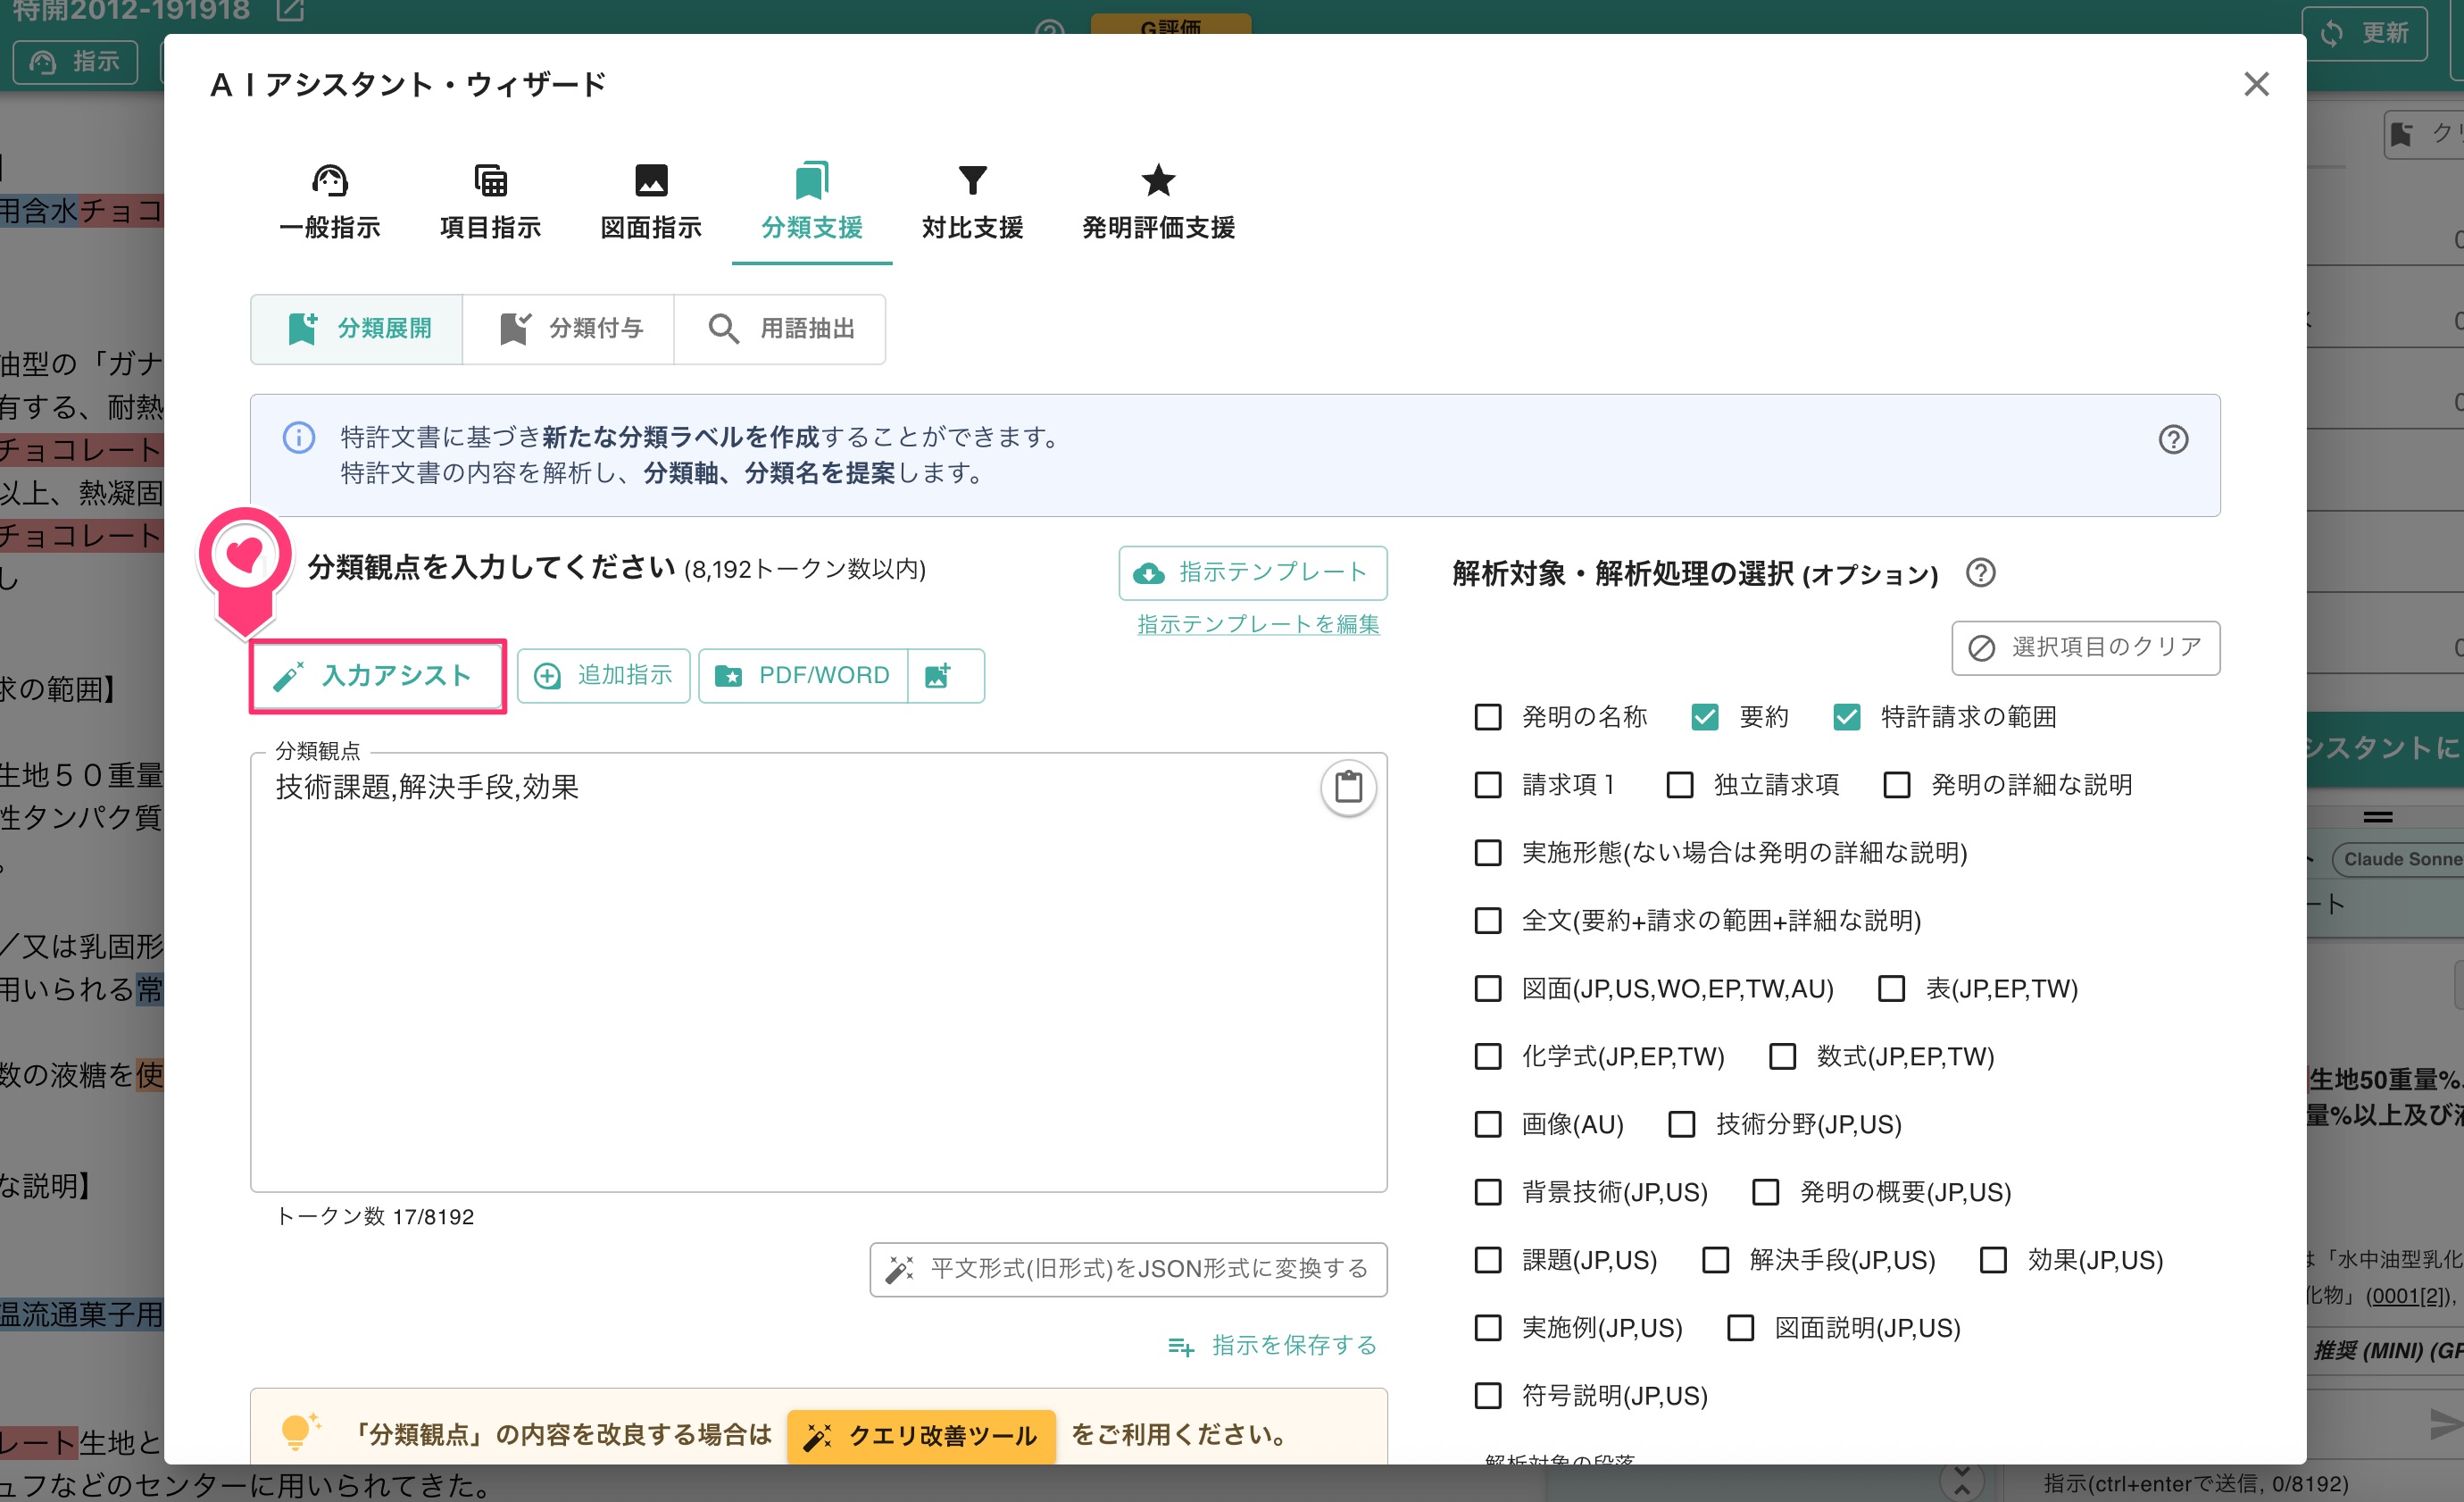Check the 独立請求項 checkbox
Screen dimensions: 2464x1502
coord(1680,785)
